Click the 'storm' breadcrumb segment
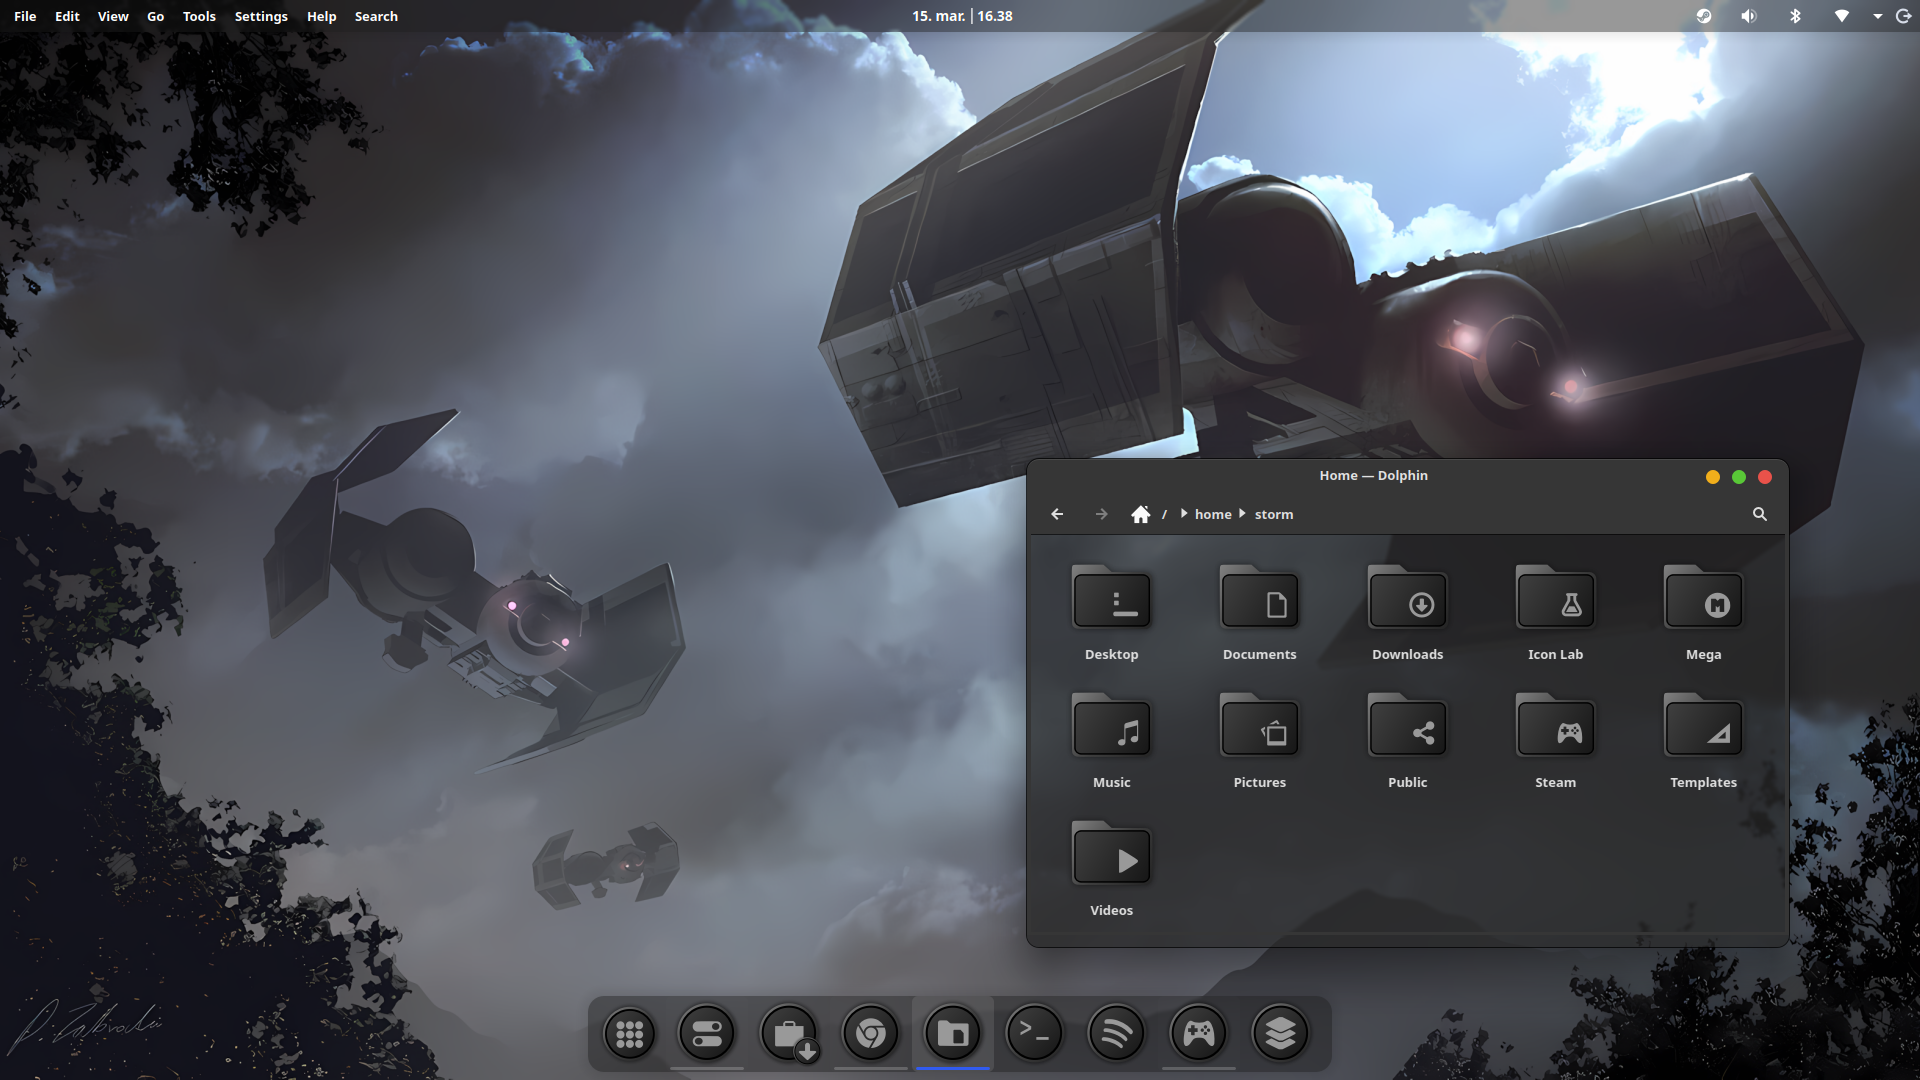Screen dimensions: 1920x1080 1274,514
